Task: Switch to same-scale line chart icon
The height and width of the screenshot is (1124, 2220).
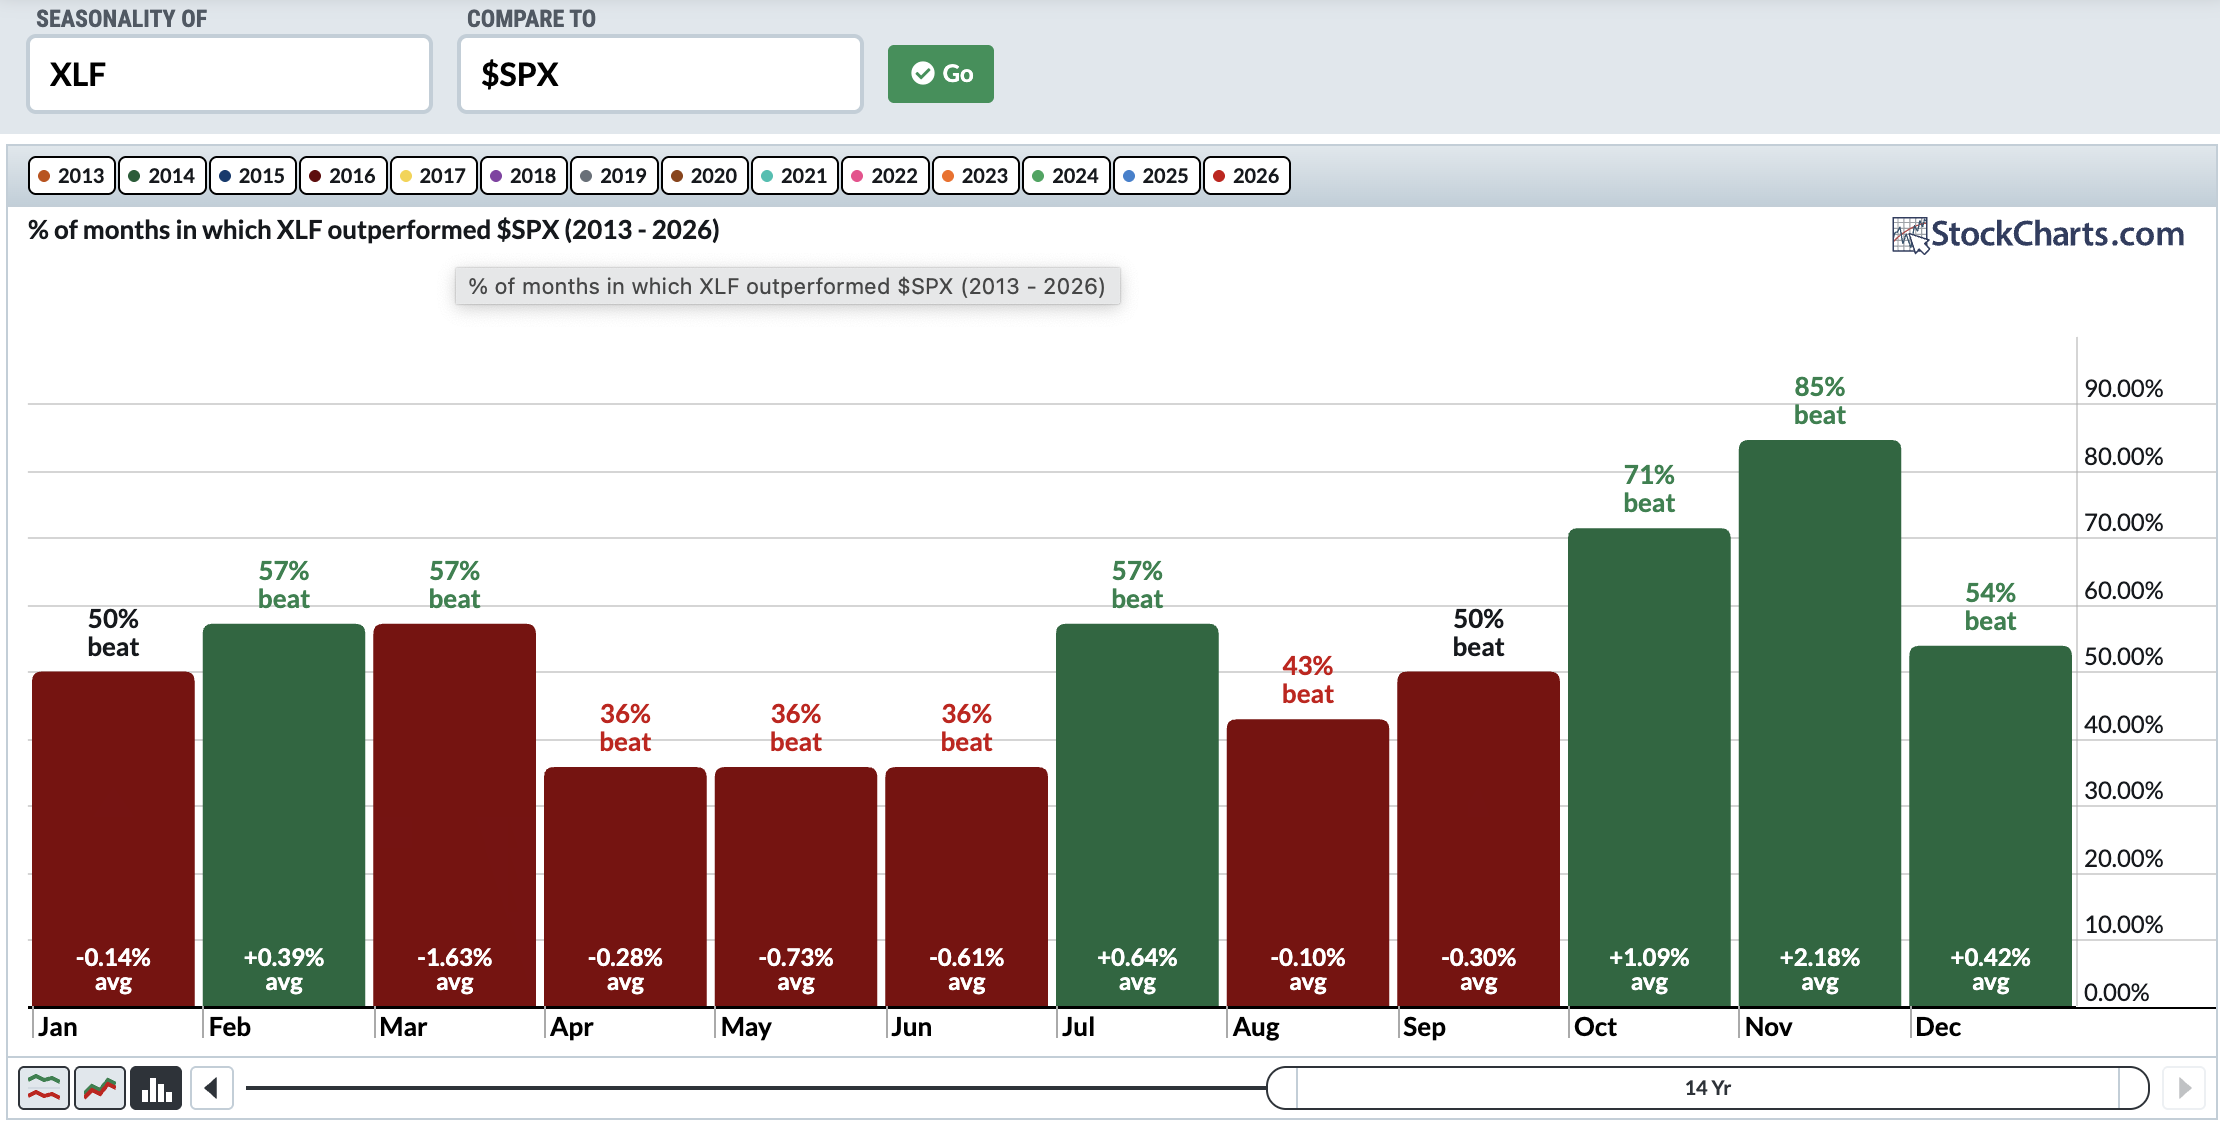Action: [100, 1088]
